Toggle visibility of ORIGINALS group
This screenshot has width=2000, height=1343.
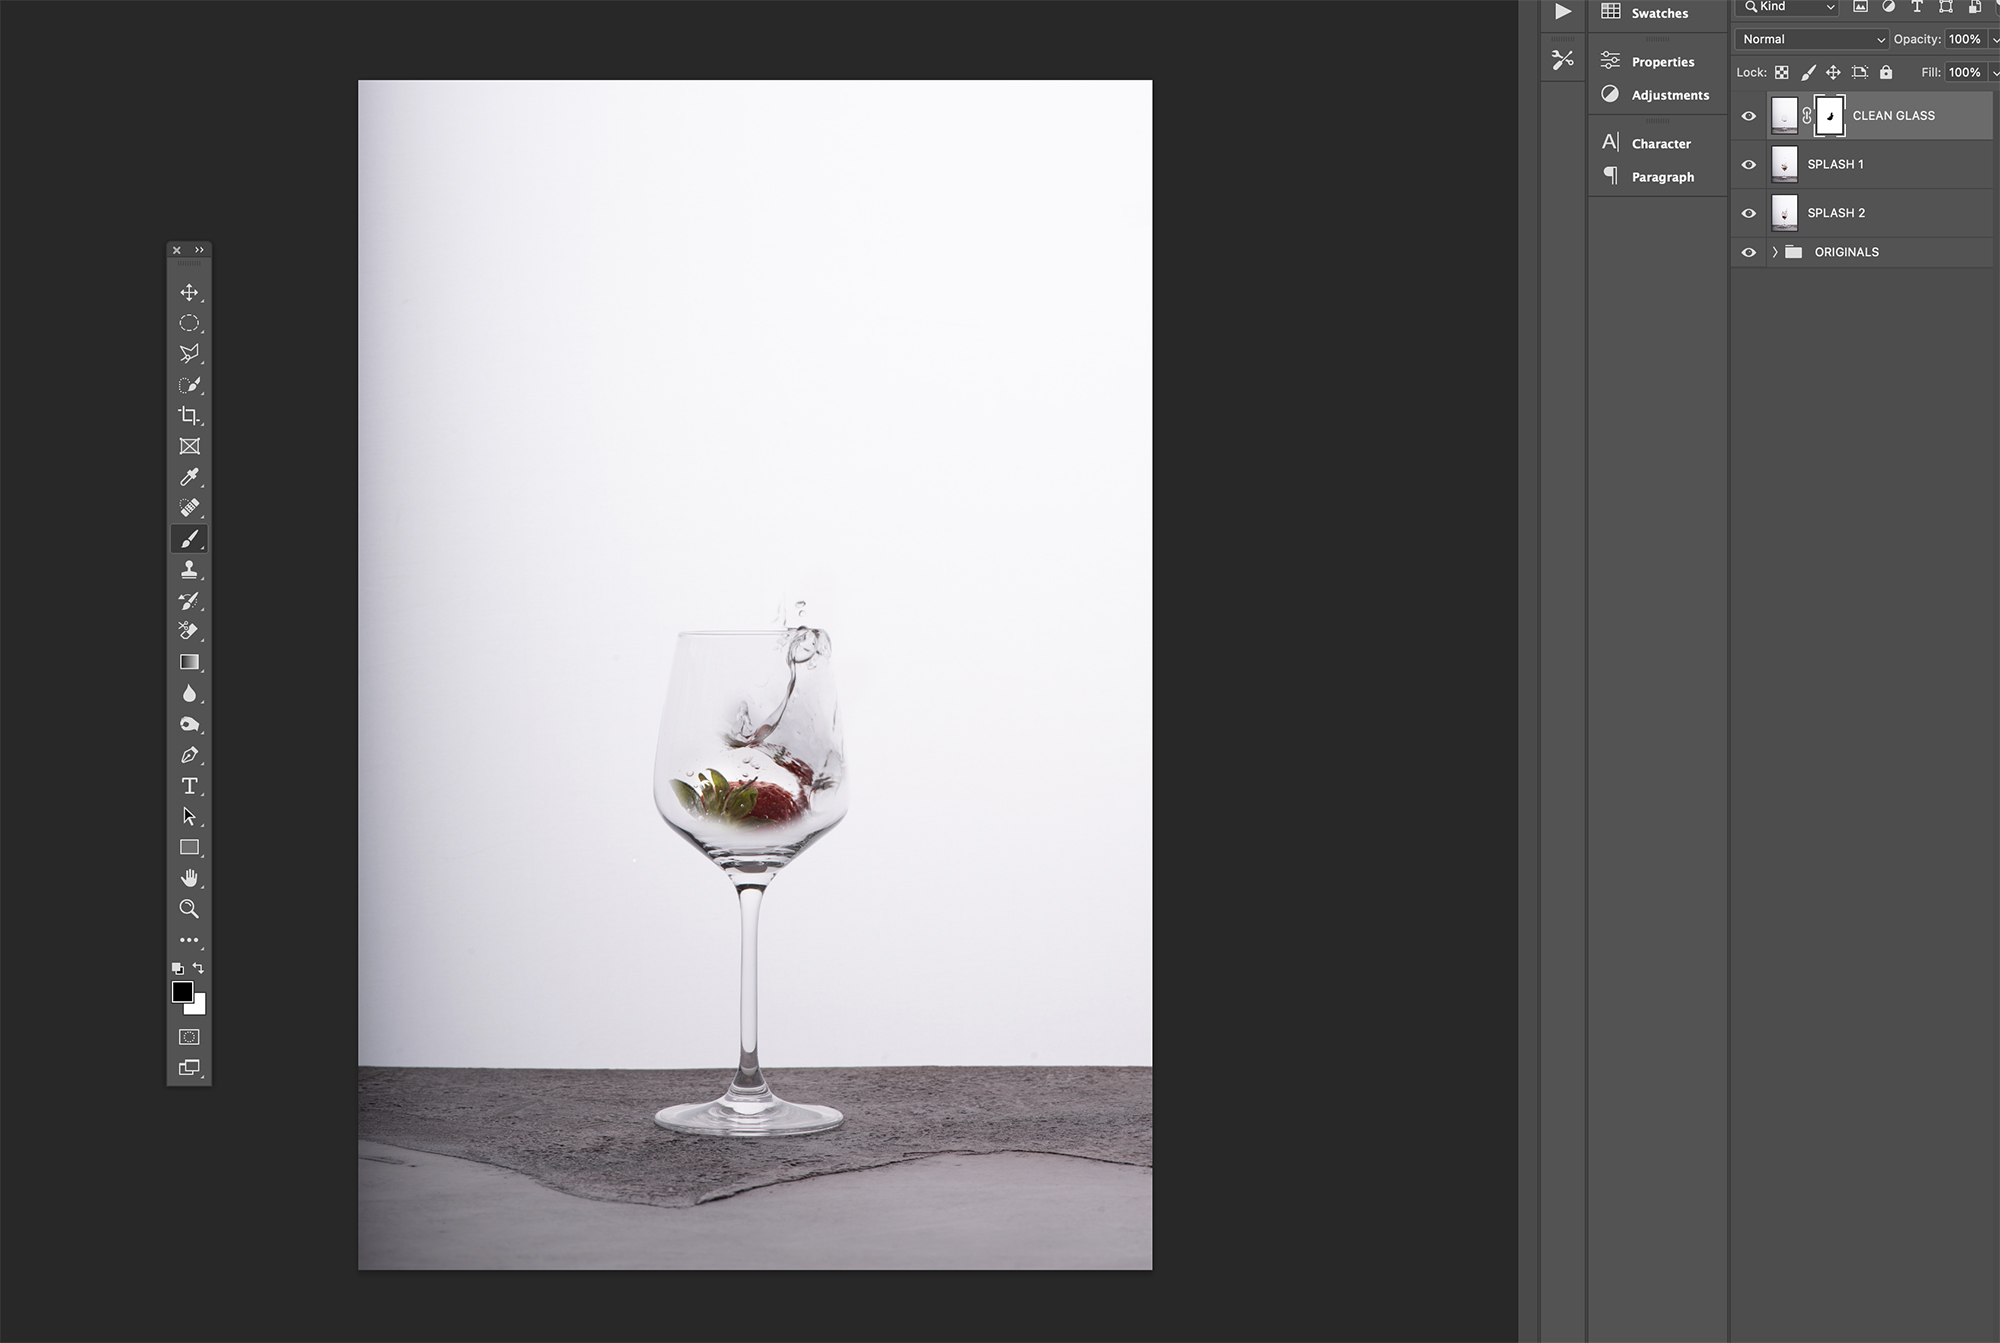pyautogui.click(x=1748, y=252)
